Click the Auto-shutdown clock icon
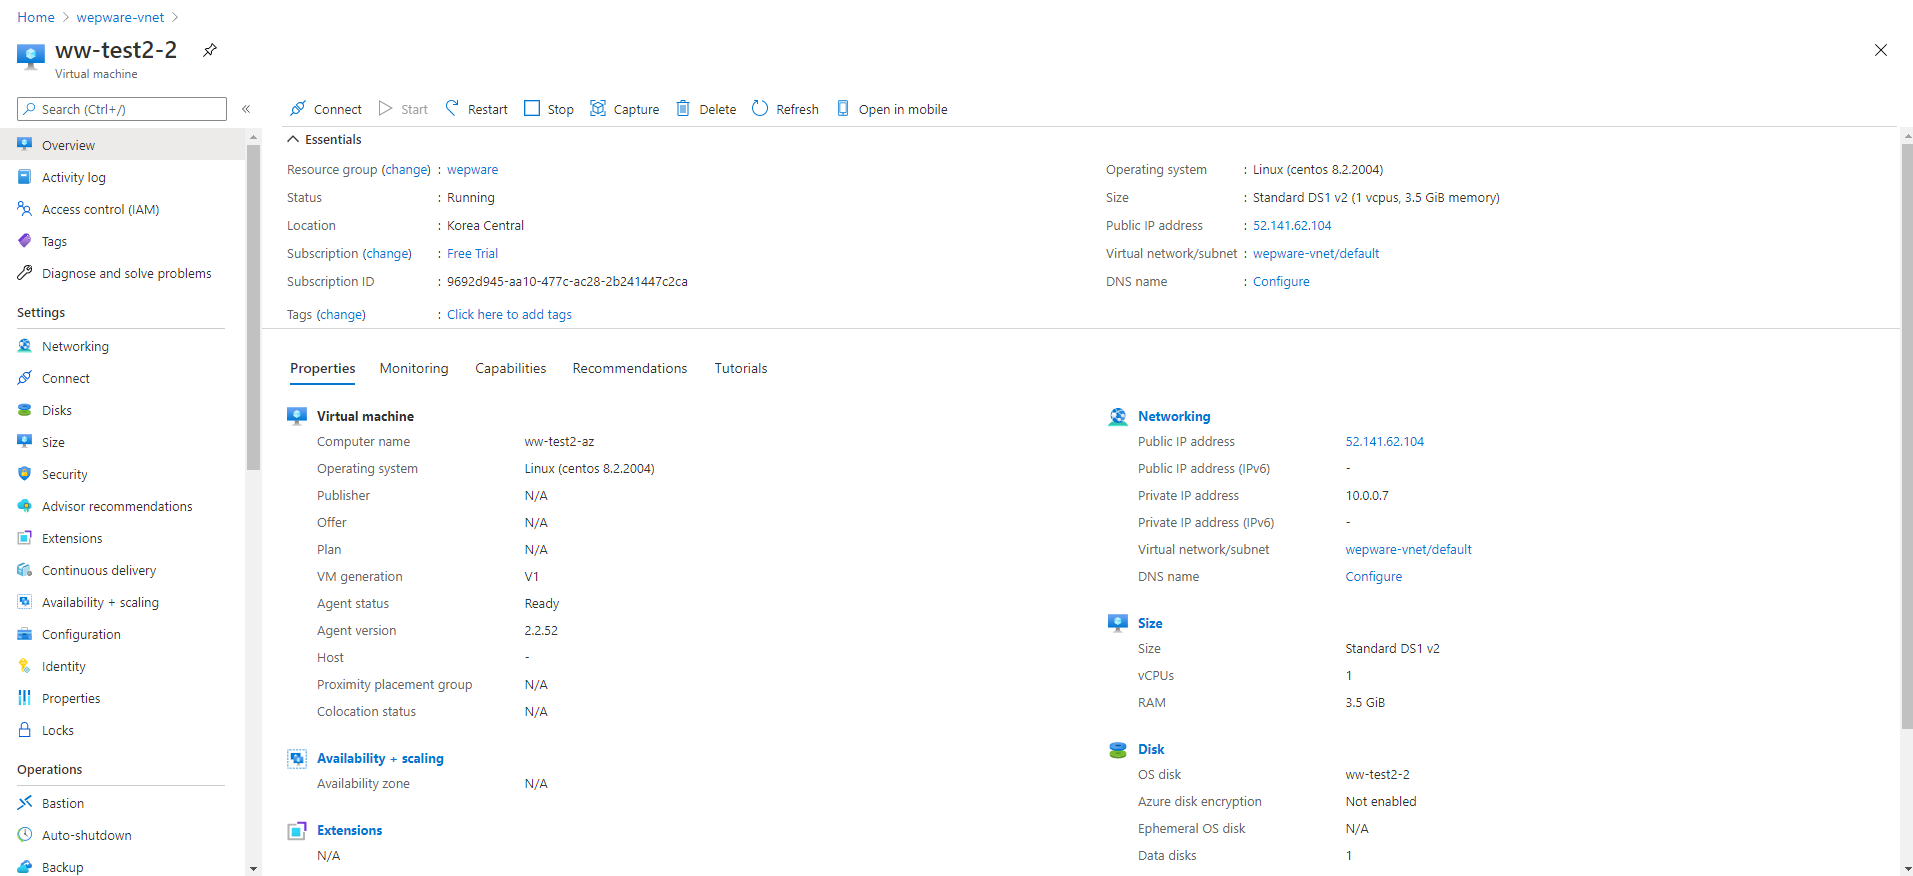Image resolution: width=1913 pixels, height=876 pixels. 25,835
